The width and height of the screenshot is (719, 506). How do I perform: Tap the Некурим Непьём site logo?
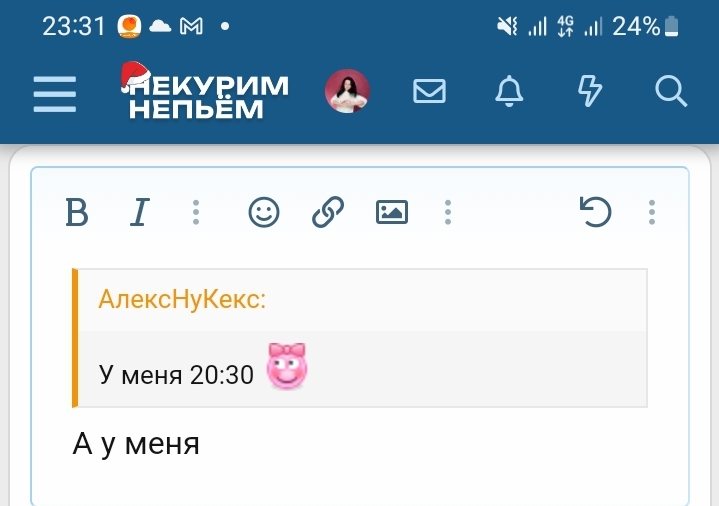[205, 90]
